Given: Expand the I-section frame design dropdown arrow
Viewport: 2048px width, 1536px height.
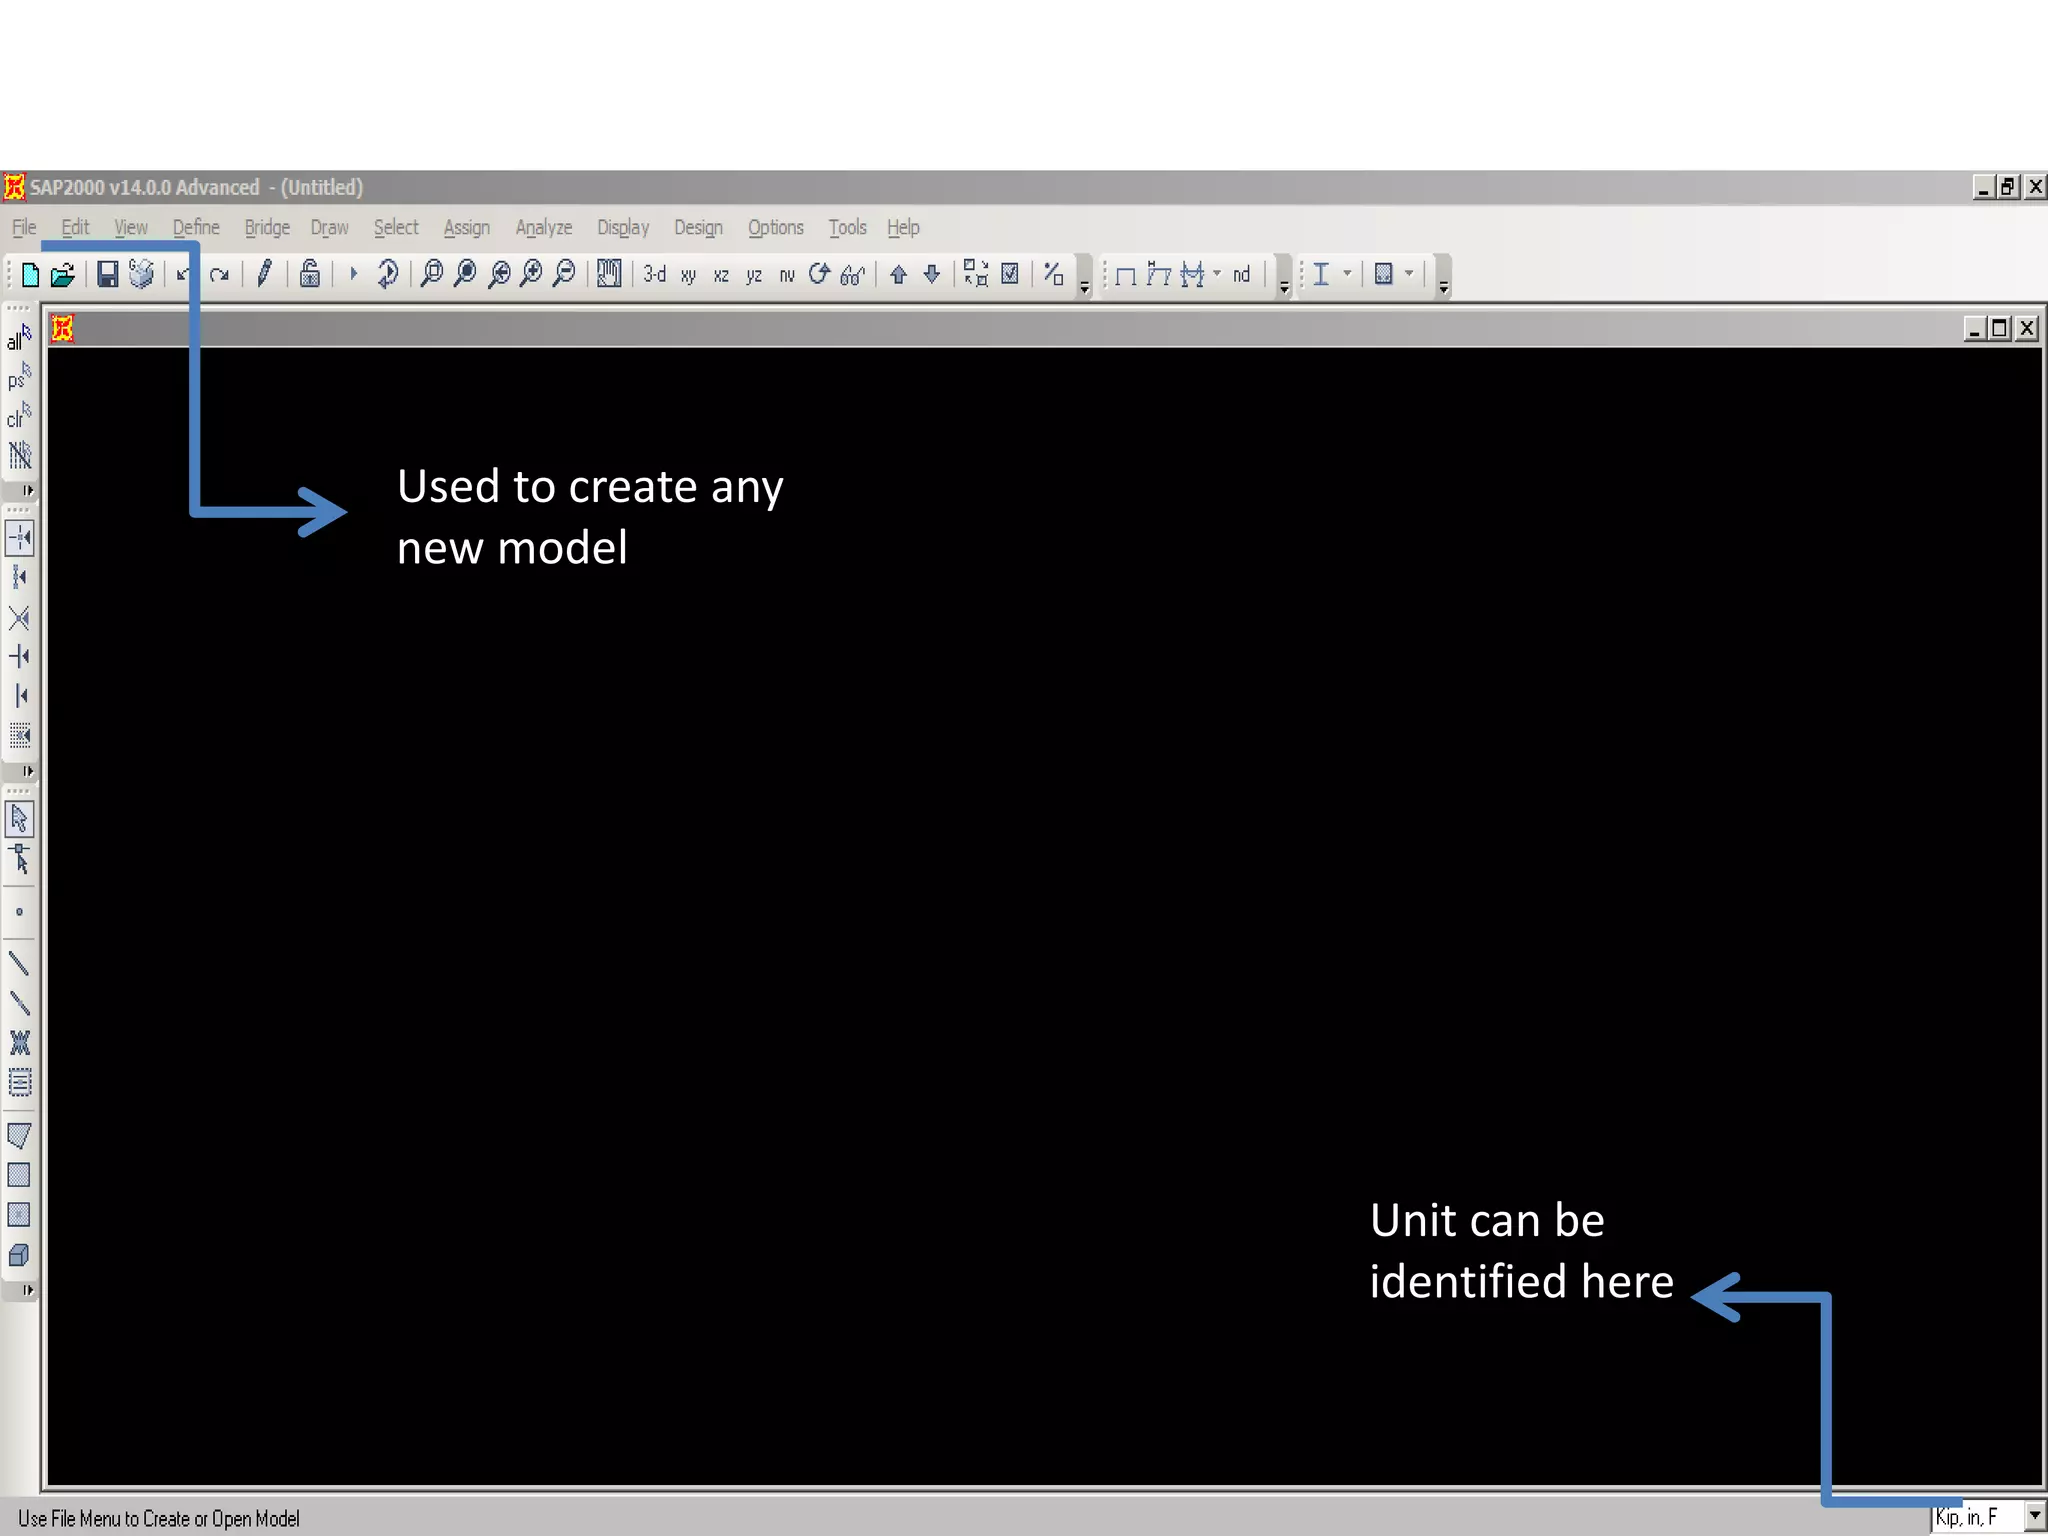Looking at the screenshot, I should point(1347,274).
